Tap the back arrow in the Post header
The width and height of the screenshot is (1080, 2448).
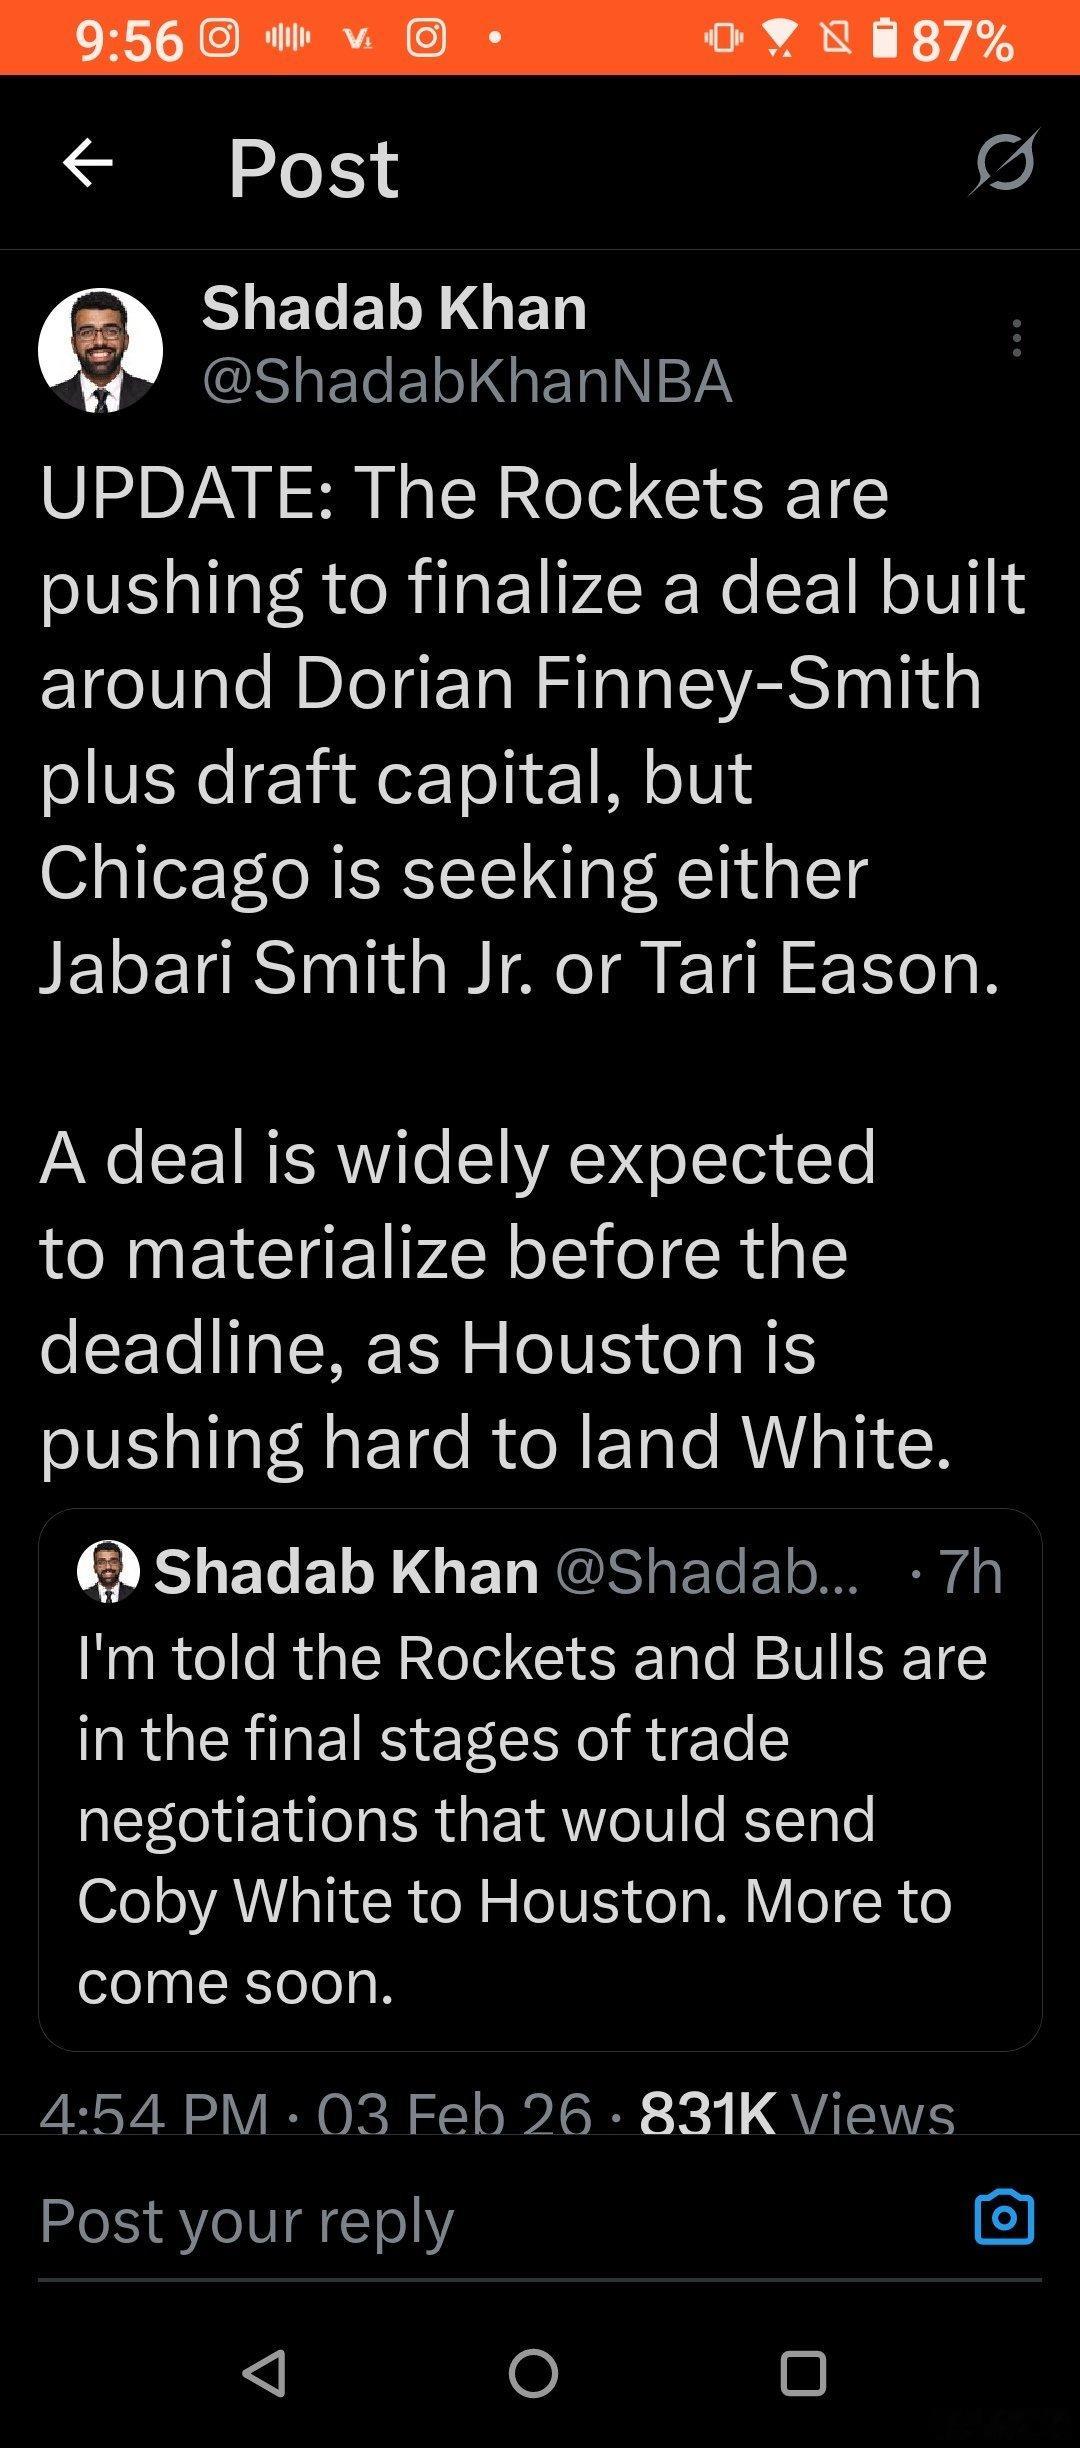87,163
